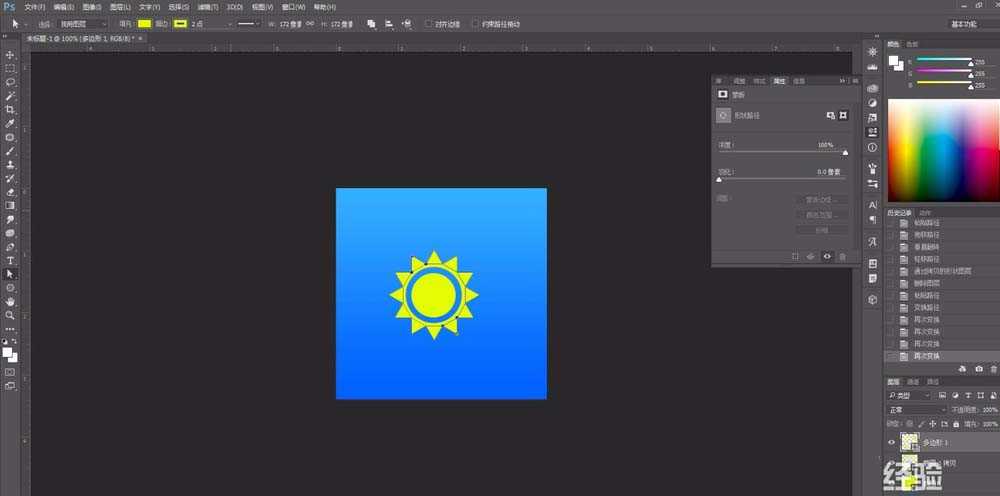Toggle mask visibility eye in Properties panel
This screenshot has width=1000, height=496.
[x=826, y=257]
